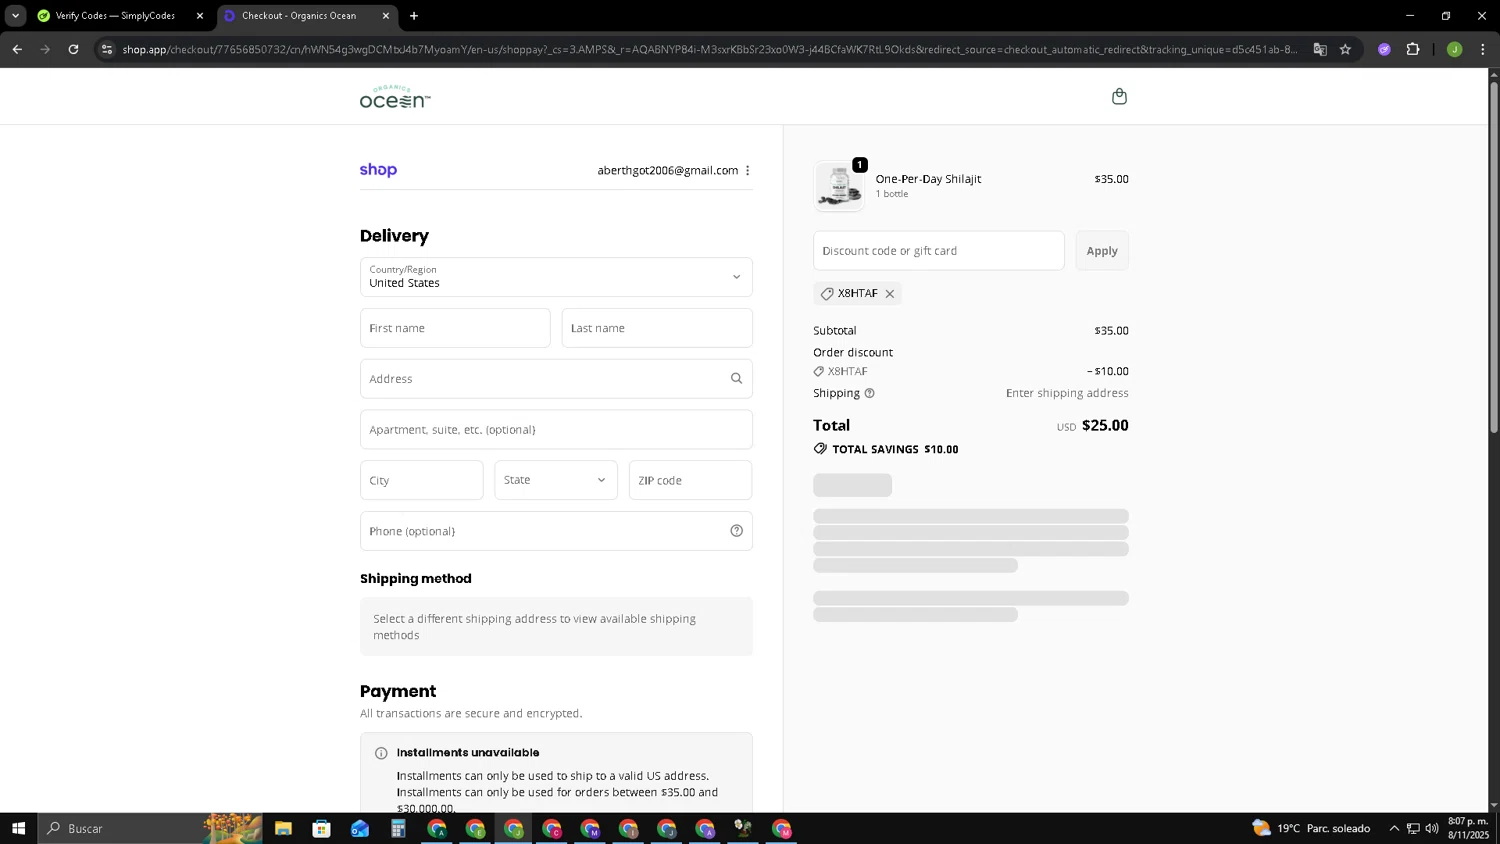Open the site information icon in the address bar
The image size is (1500, 844).
[107, 49]
